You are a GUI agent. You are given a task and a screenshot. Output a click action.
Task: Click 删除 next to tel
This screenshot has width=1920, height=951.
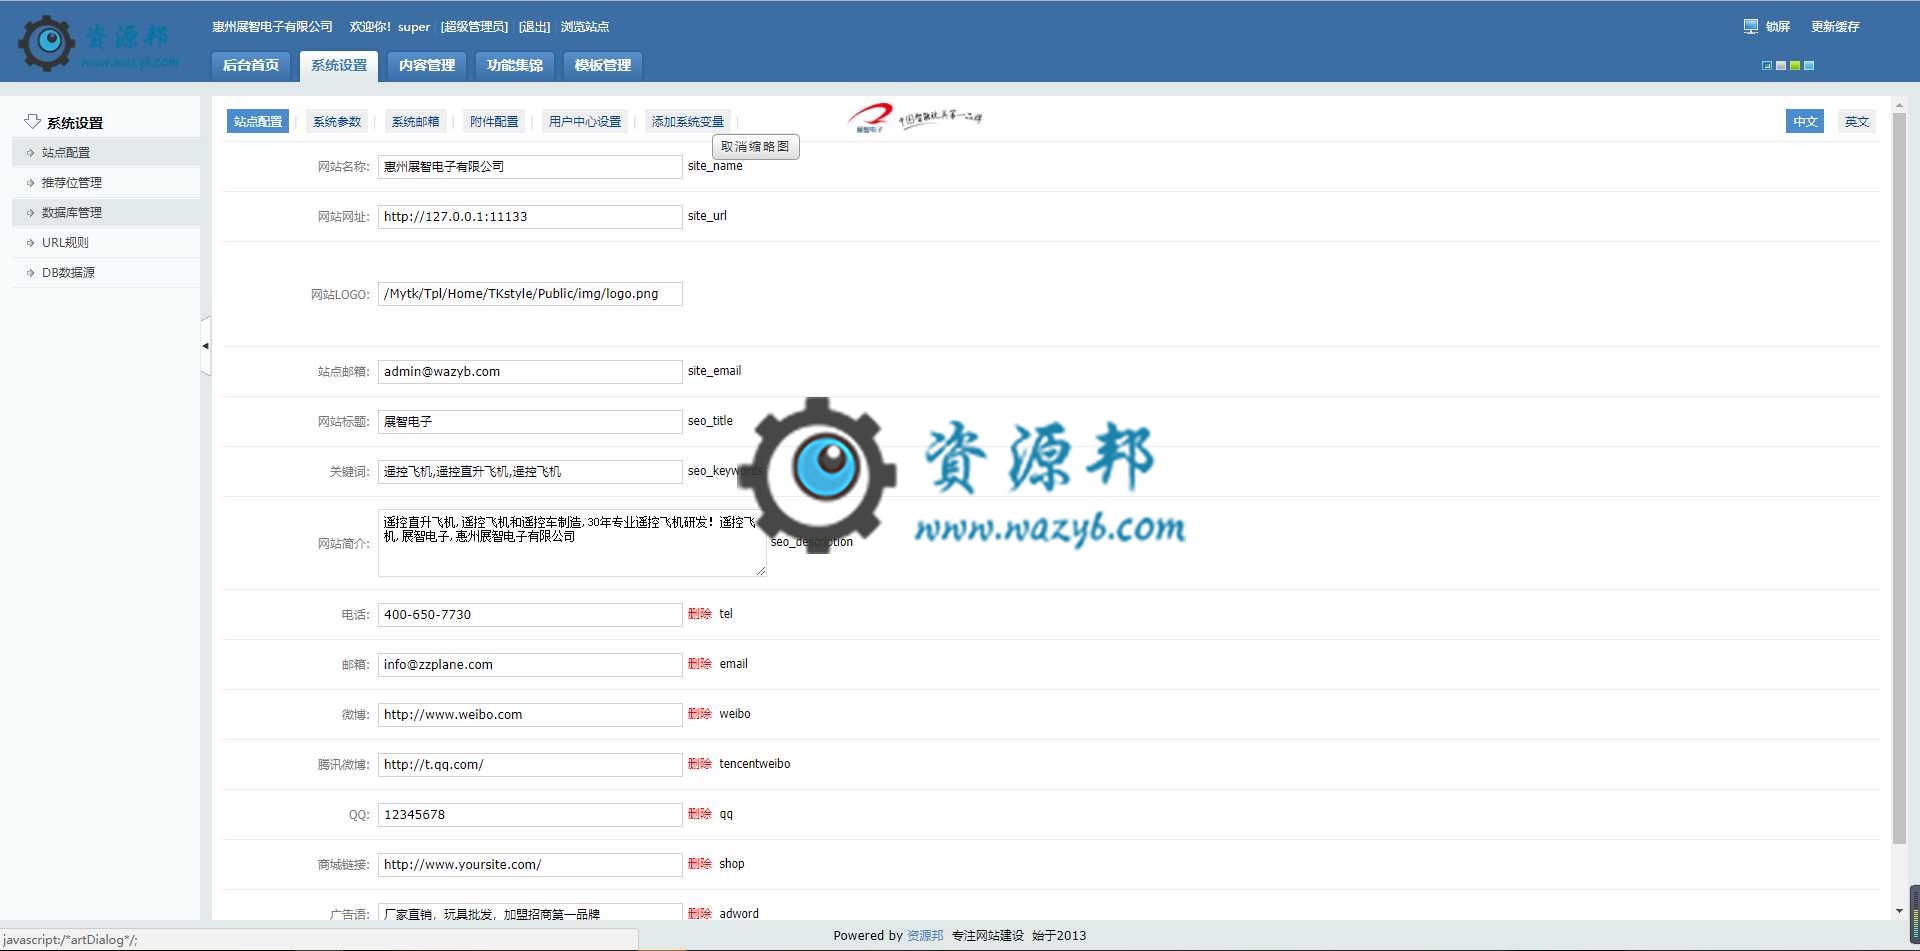point(700,614)
